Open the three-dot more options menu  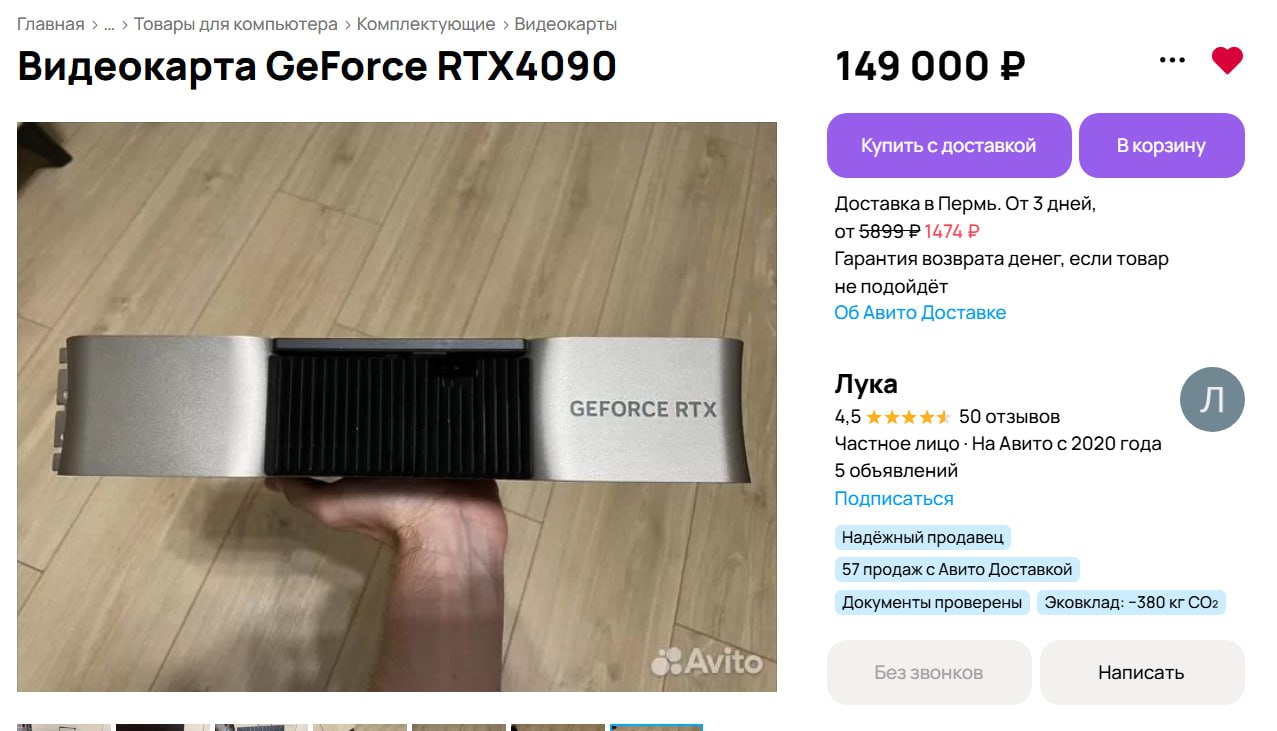tap(1172, 60)
